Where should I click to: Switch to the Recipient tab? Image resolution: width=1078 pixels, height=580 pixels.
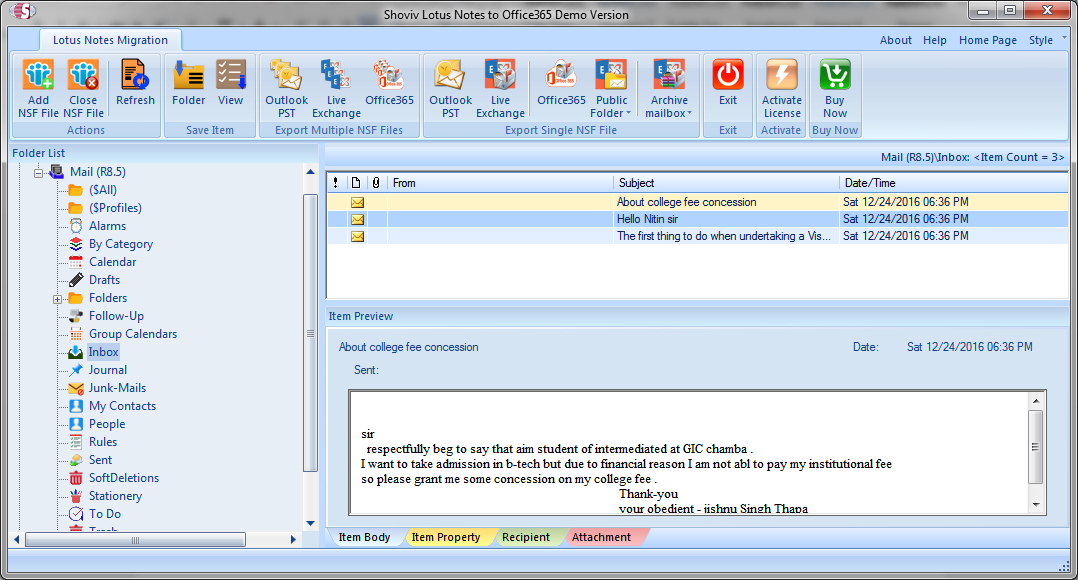(525, 537)
